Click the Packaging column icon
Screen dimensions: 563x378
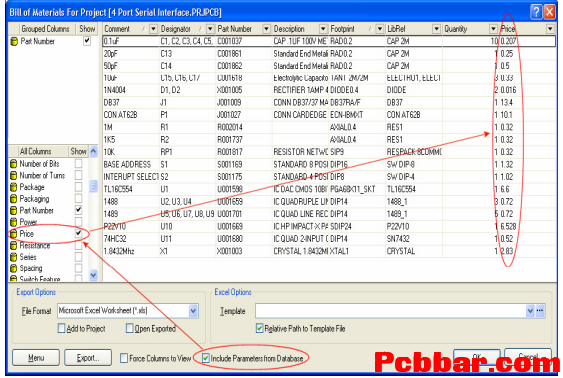14,199
